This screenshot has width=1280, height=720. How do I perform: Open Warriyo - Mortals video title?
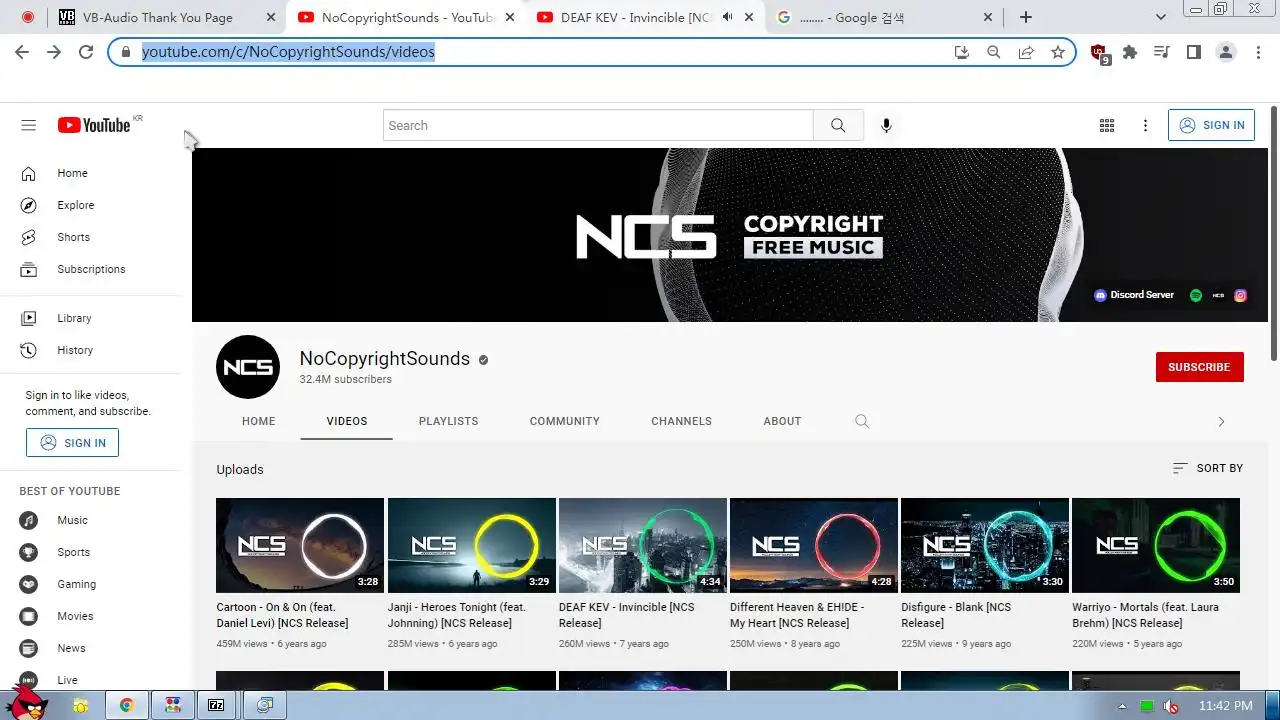(1147, 615)
